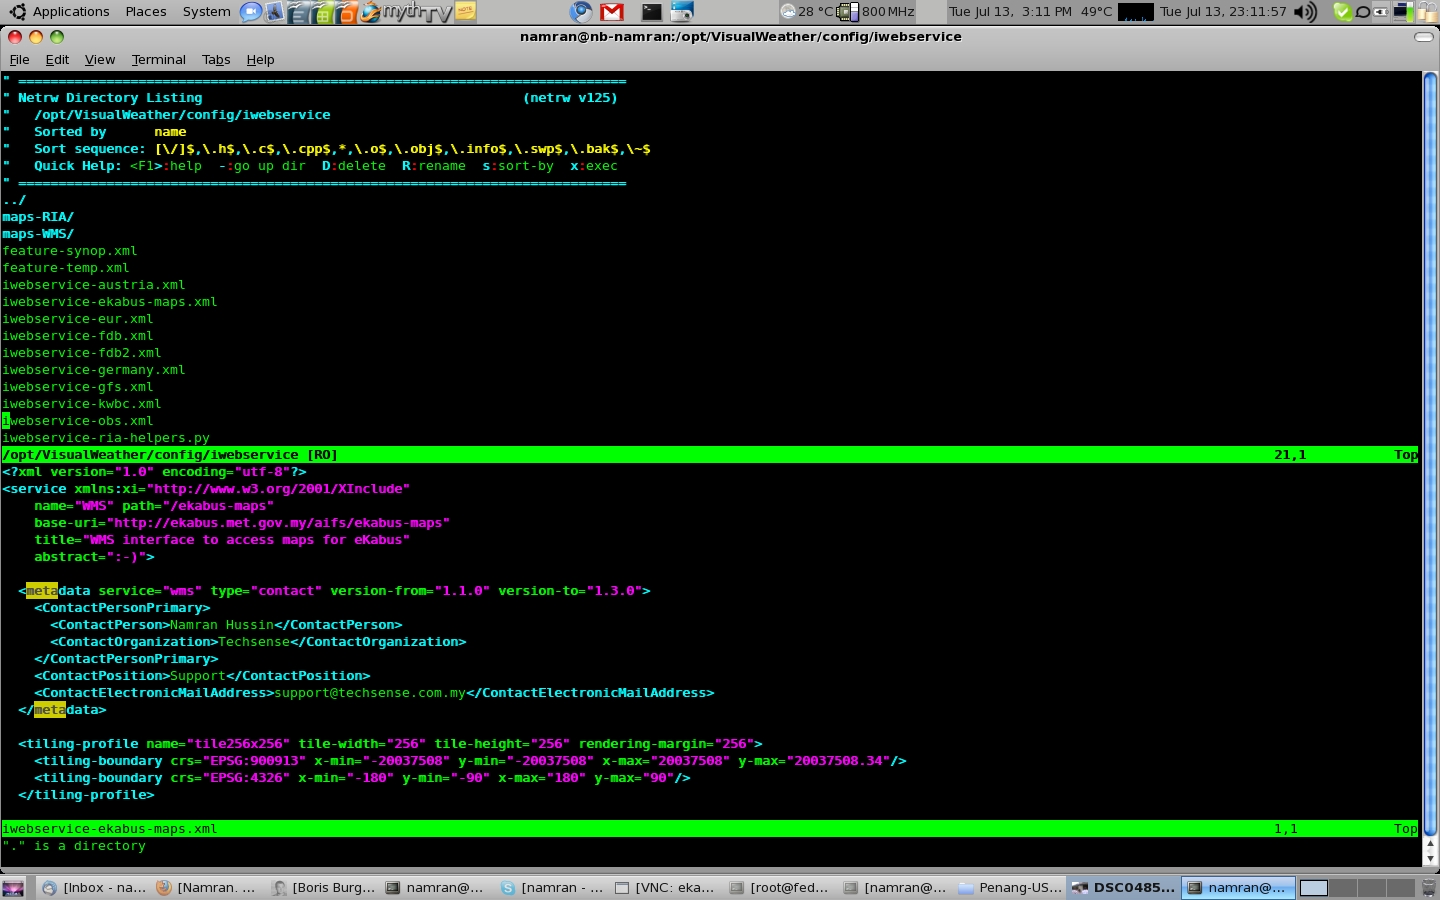Switch to the DSC0485 taskbar window button
Viewport: 1440px width, 900px height.
click(x=1123, y=888)
